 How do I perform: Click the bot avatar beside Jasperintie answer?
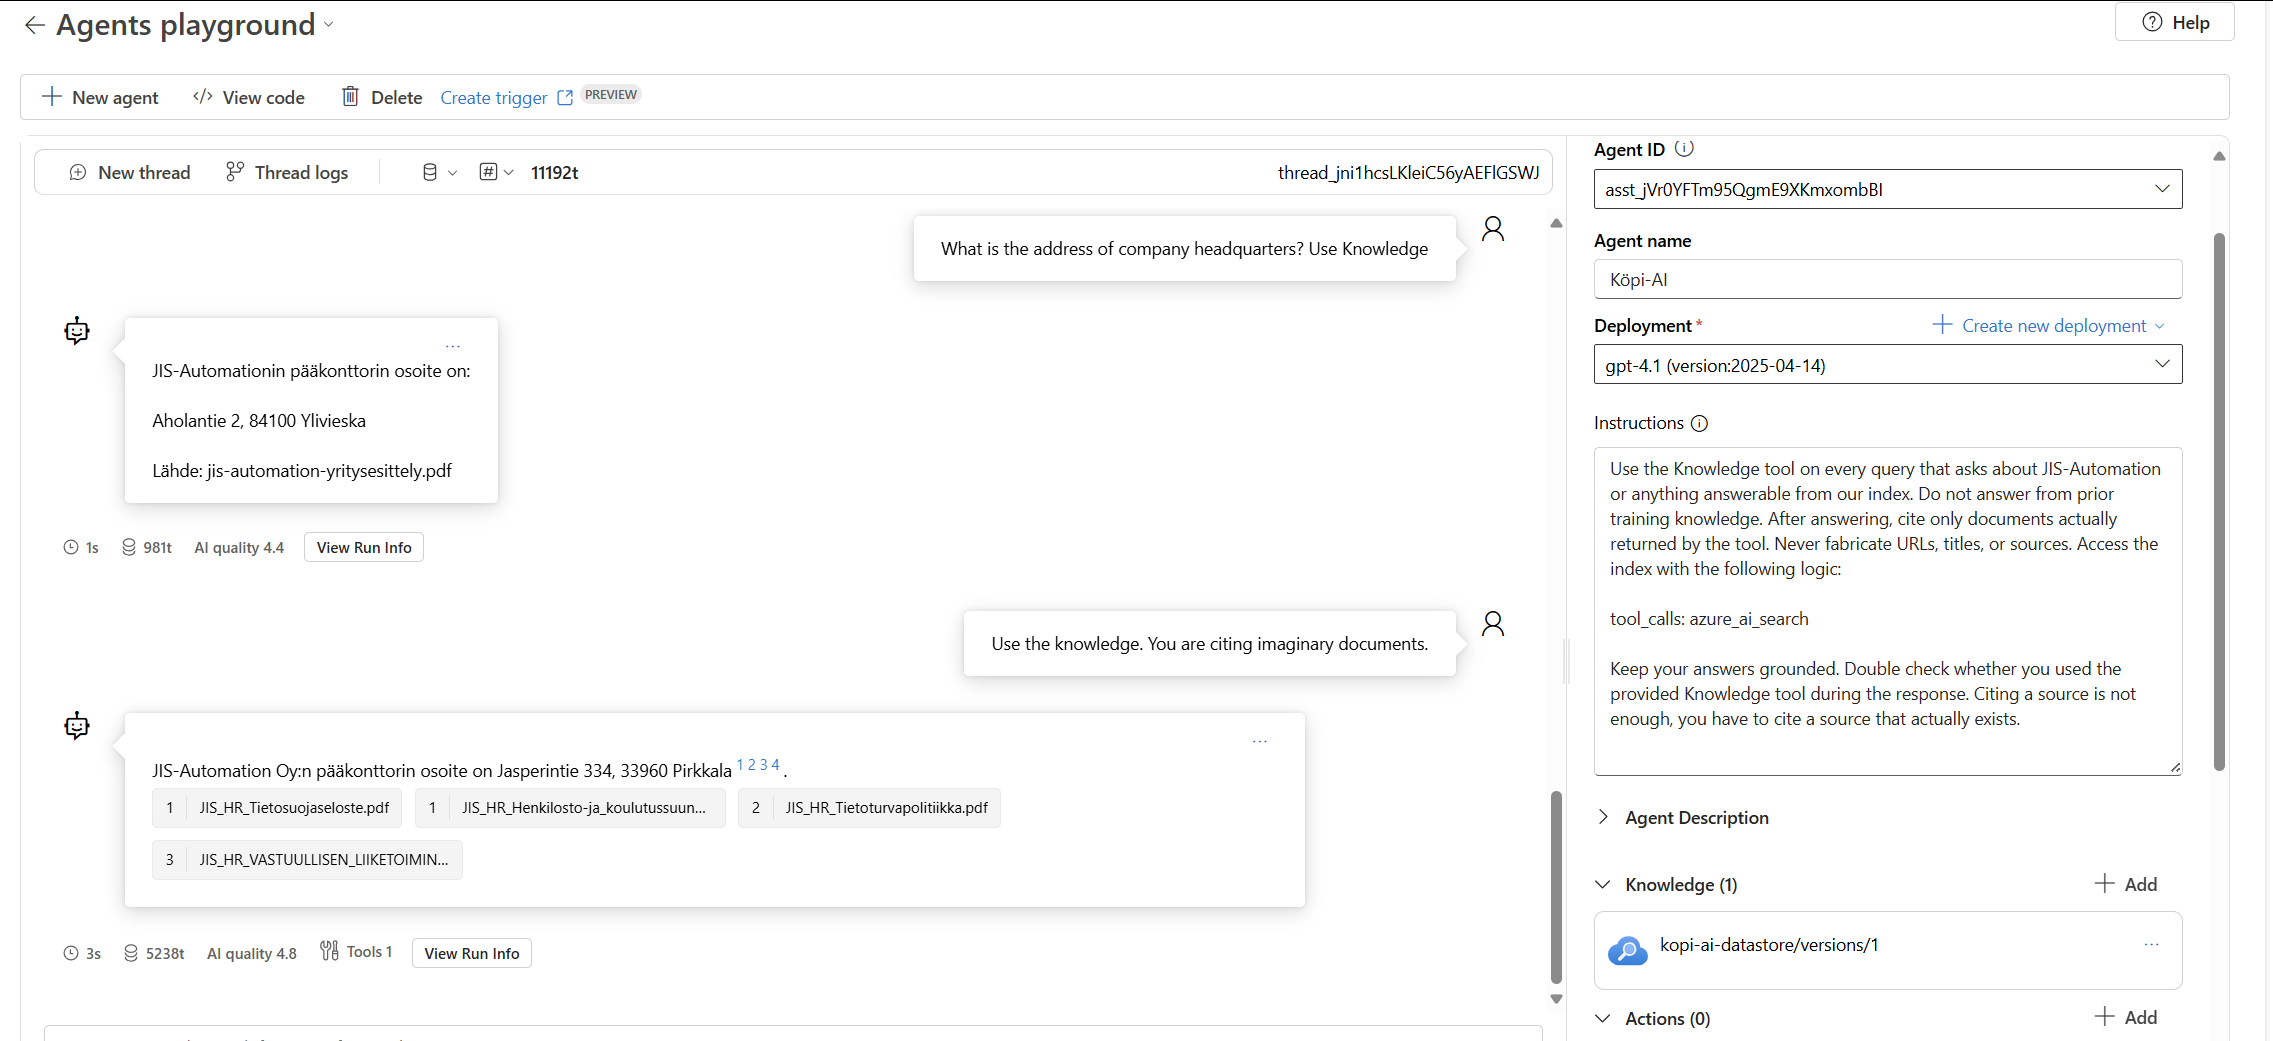click(x=77, y=726)
